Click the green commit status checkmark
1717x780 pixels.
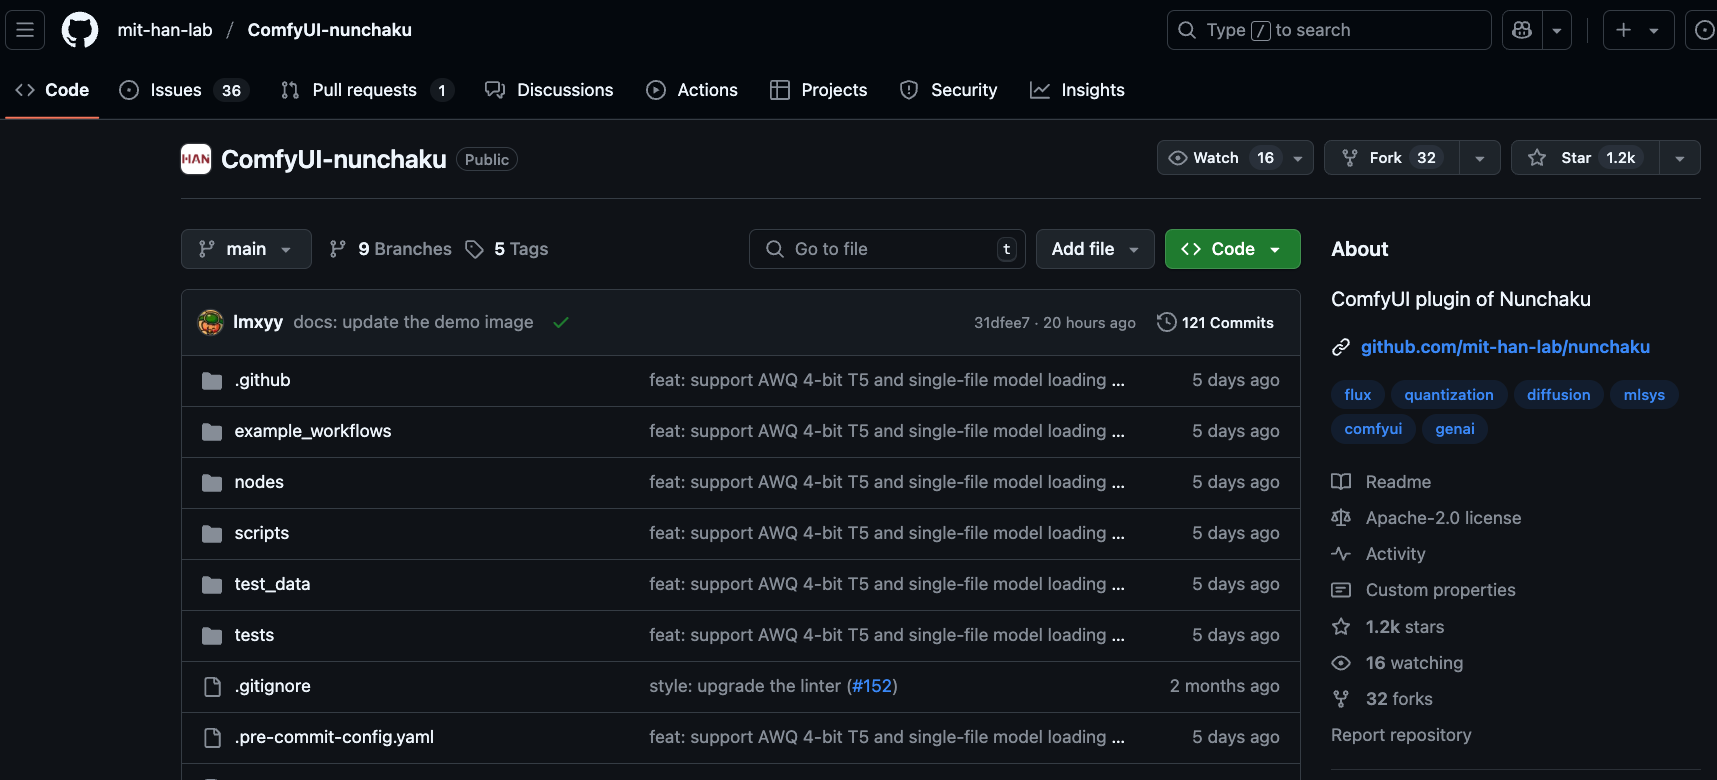(561, 322)
